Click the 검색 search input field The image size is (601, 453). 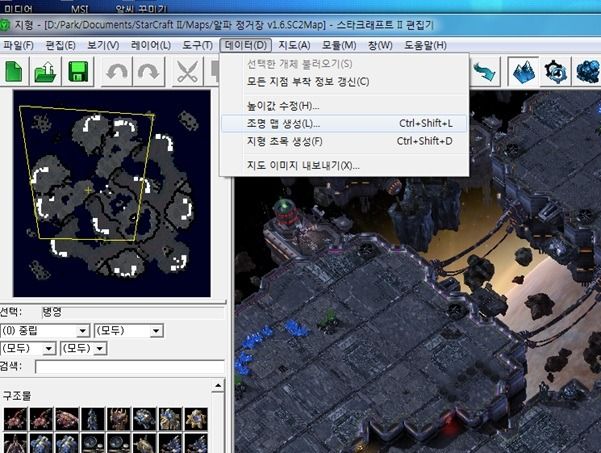[130, 366]
